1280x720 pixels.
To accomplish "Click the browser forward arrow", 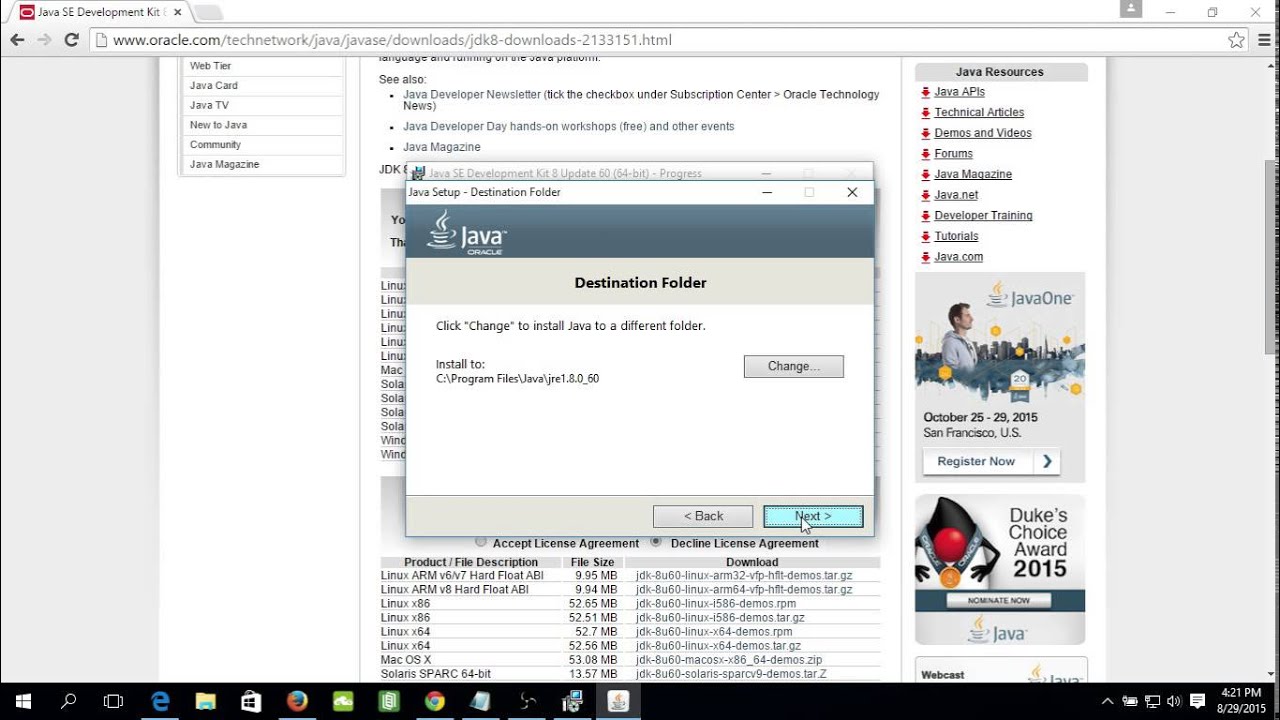I will [x=44, y=40].
